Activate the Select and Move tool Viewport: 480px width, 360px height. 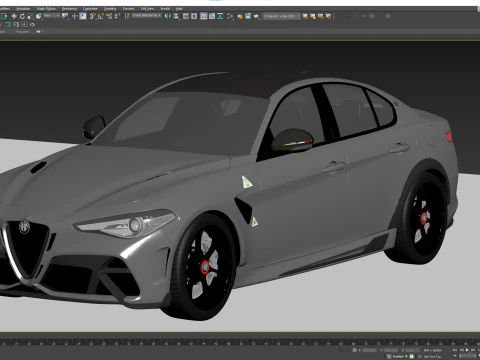coord(14,16)
